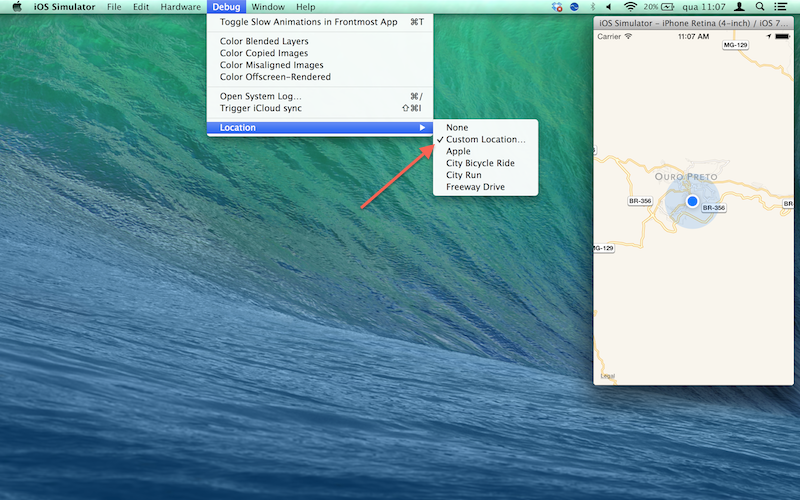Click the Bluetooth icon in menu bar
This screenshot has width=800, height=500.
tap(592, 7)
